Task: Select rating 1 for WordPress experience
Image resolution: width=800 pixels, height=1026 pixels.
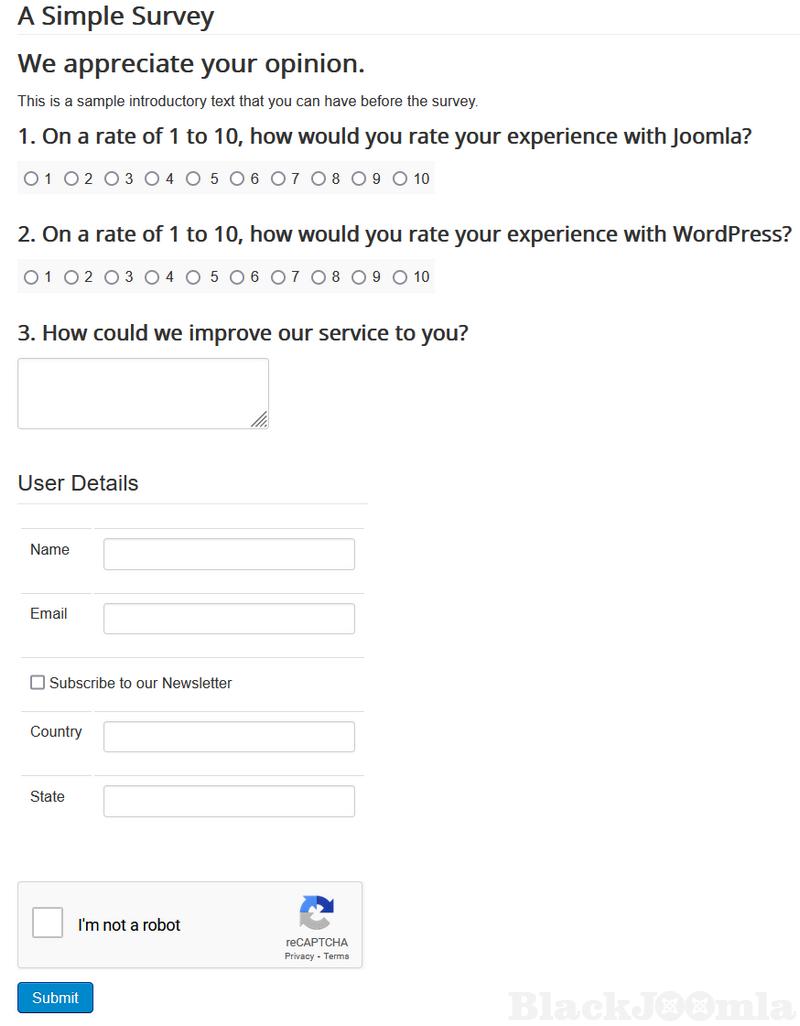Action: 31,277
